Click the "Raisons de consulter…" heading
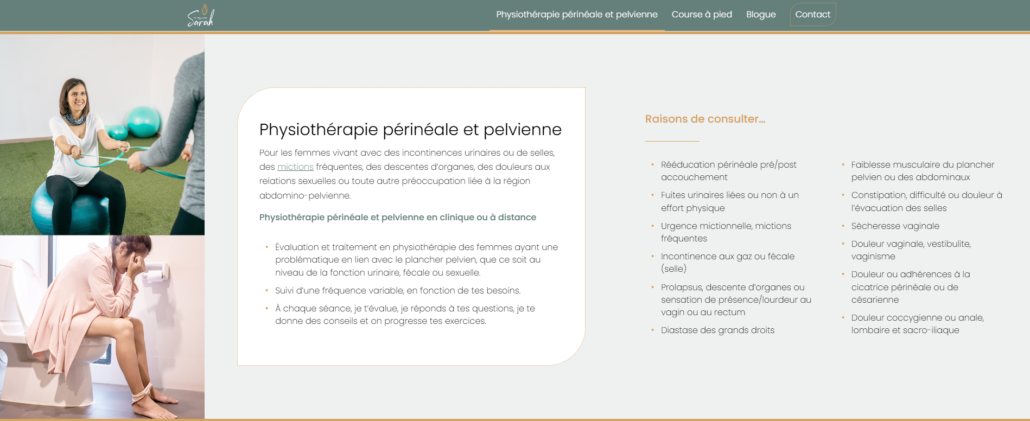The width and height of the screenshot is (1030, 421). (705, 119)
